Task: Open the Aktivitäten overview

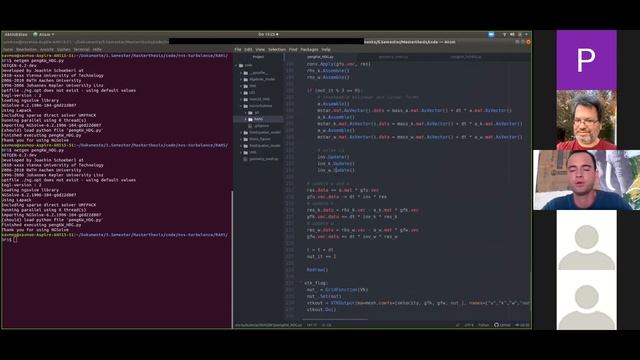Action: pyautogui.click(x=16, y=35)
